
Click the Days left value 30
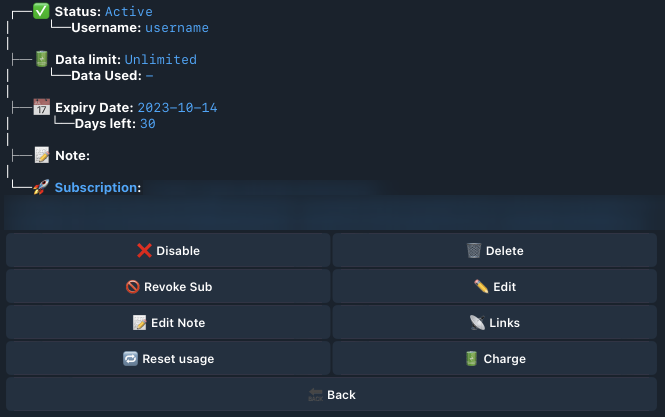click(147, 124)
